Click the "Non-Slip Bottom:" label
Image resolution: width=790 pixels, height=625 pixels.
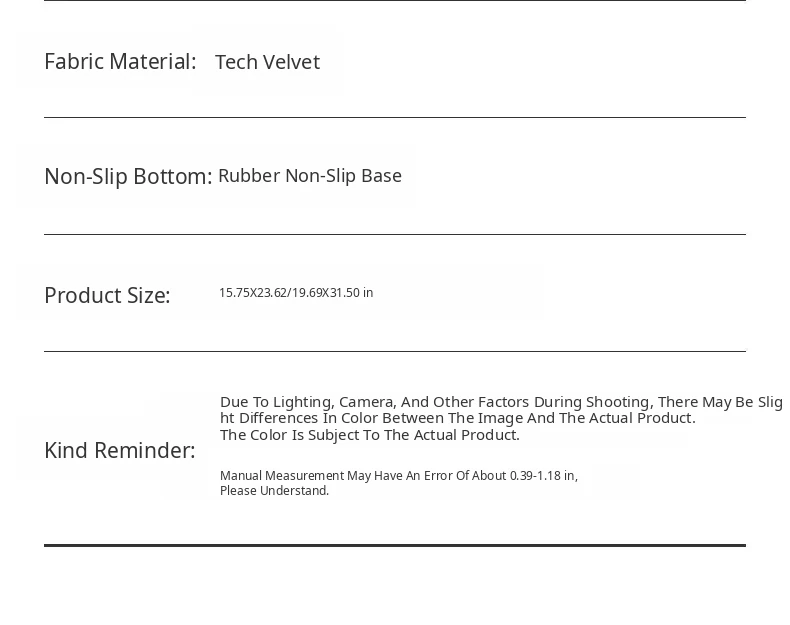[x=128, y=177]
